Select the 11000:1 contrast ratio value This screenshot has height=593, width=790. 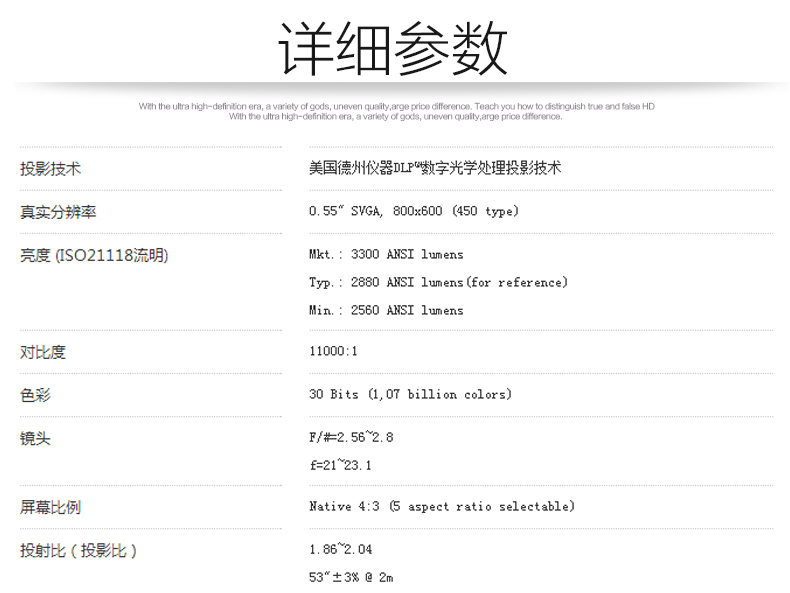[333, 352]
